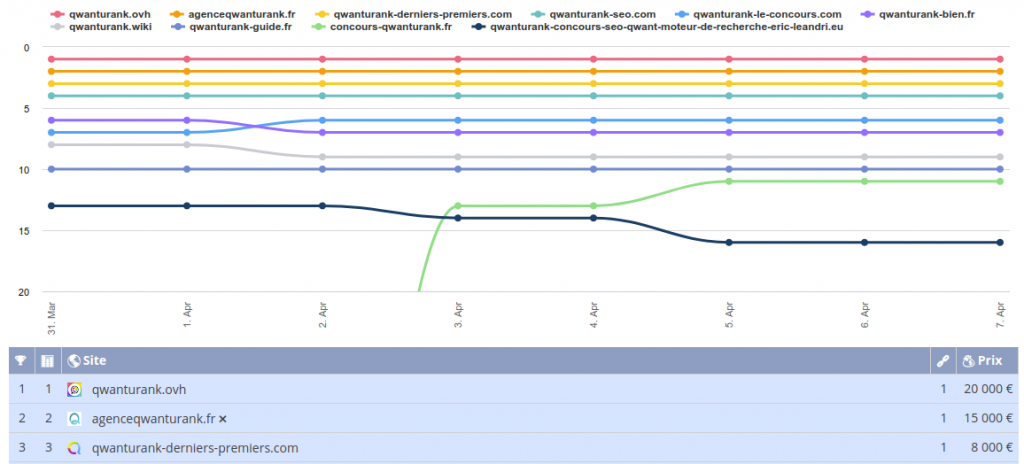
Task: Click the dark navy point on 31. Mar
Action: coord(51,206)
